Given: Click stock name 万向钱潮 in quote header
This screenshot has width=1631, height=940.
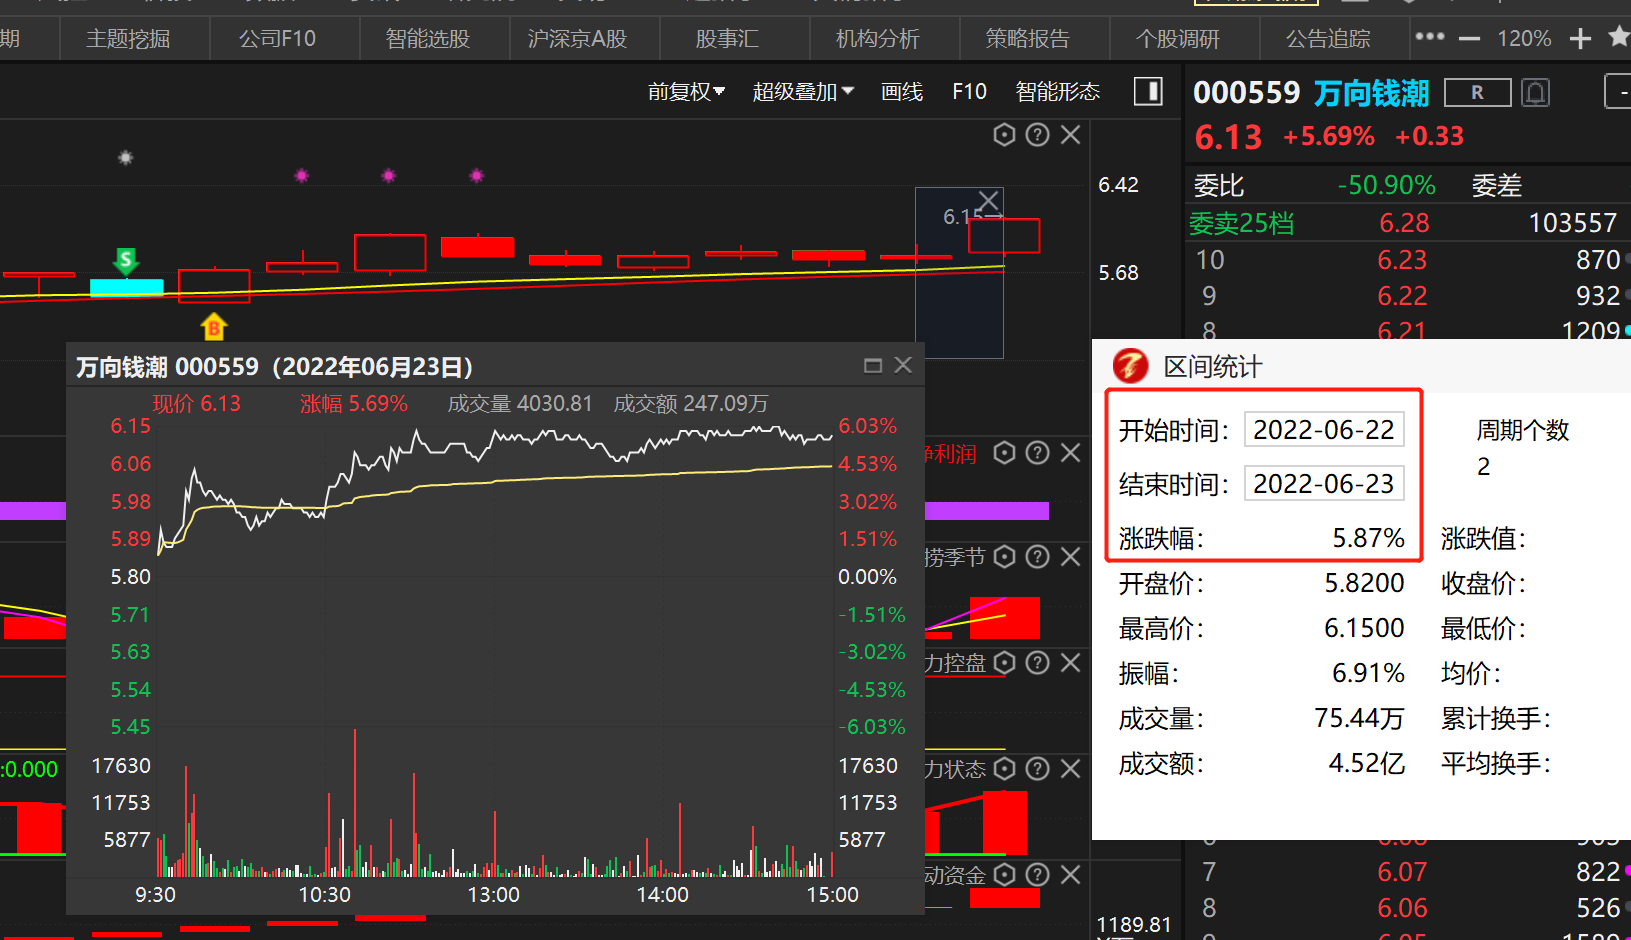Looking at the screenshot, I should [x=1371, y=93].
